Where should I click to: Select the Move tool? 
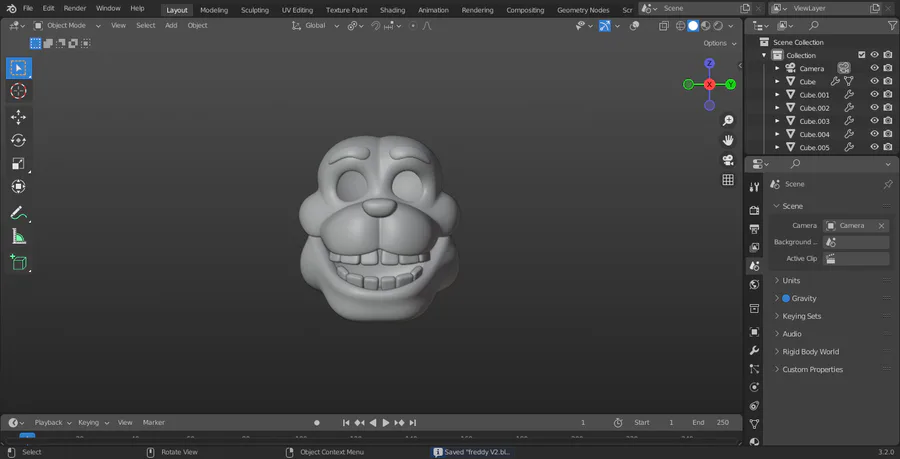point(18,117)
